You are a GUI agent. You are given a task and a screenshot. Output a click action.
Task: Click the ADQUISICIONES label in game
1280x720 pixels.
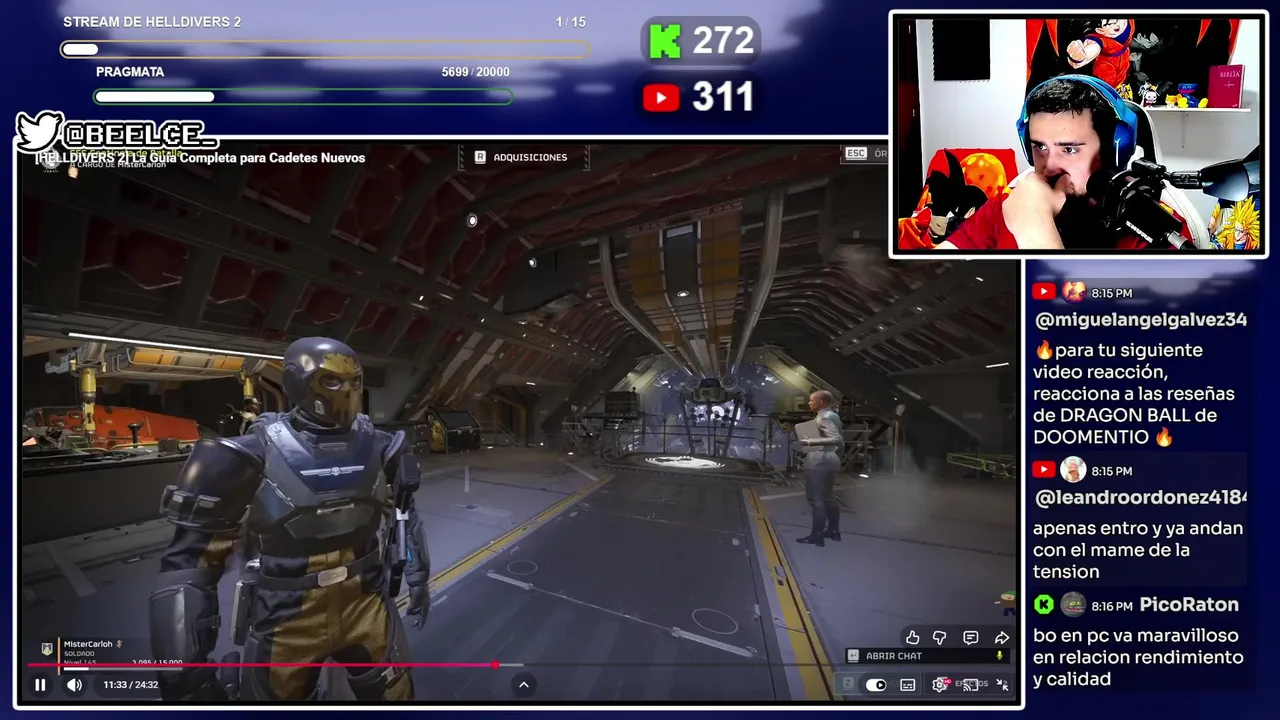tap(530, 157)
